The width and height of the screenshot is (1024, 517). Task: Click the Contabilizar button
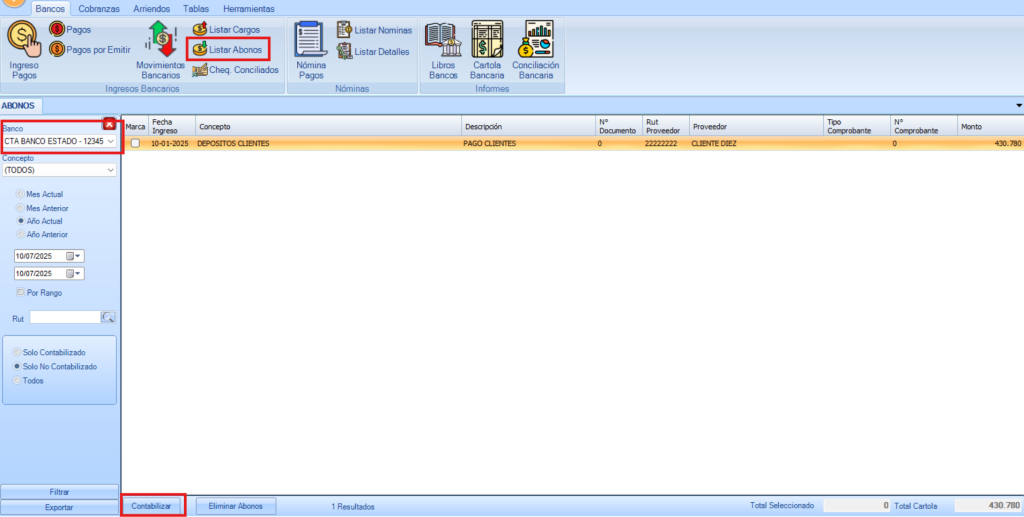(x=153, y=506)
